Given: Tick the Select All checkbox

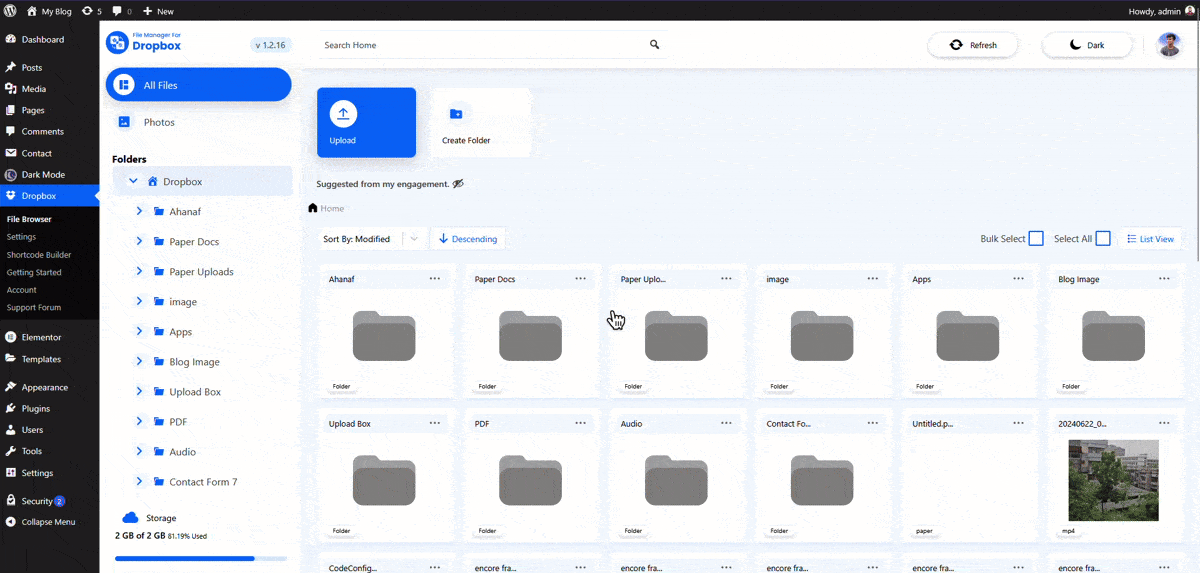Looking at the screenshot, I should click(1103, 238).
